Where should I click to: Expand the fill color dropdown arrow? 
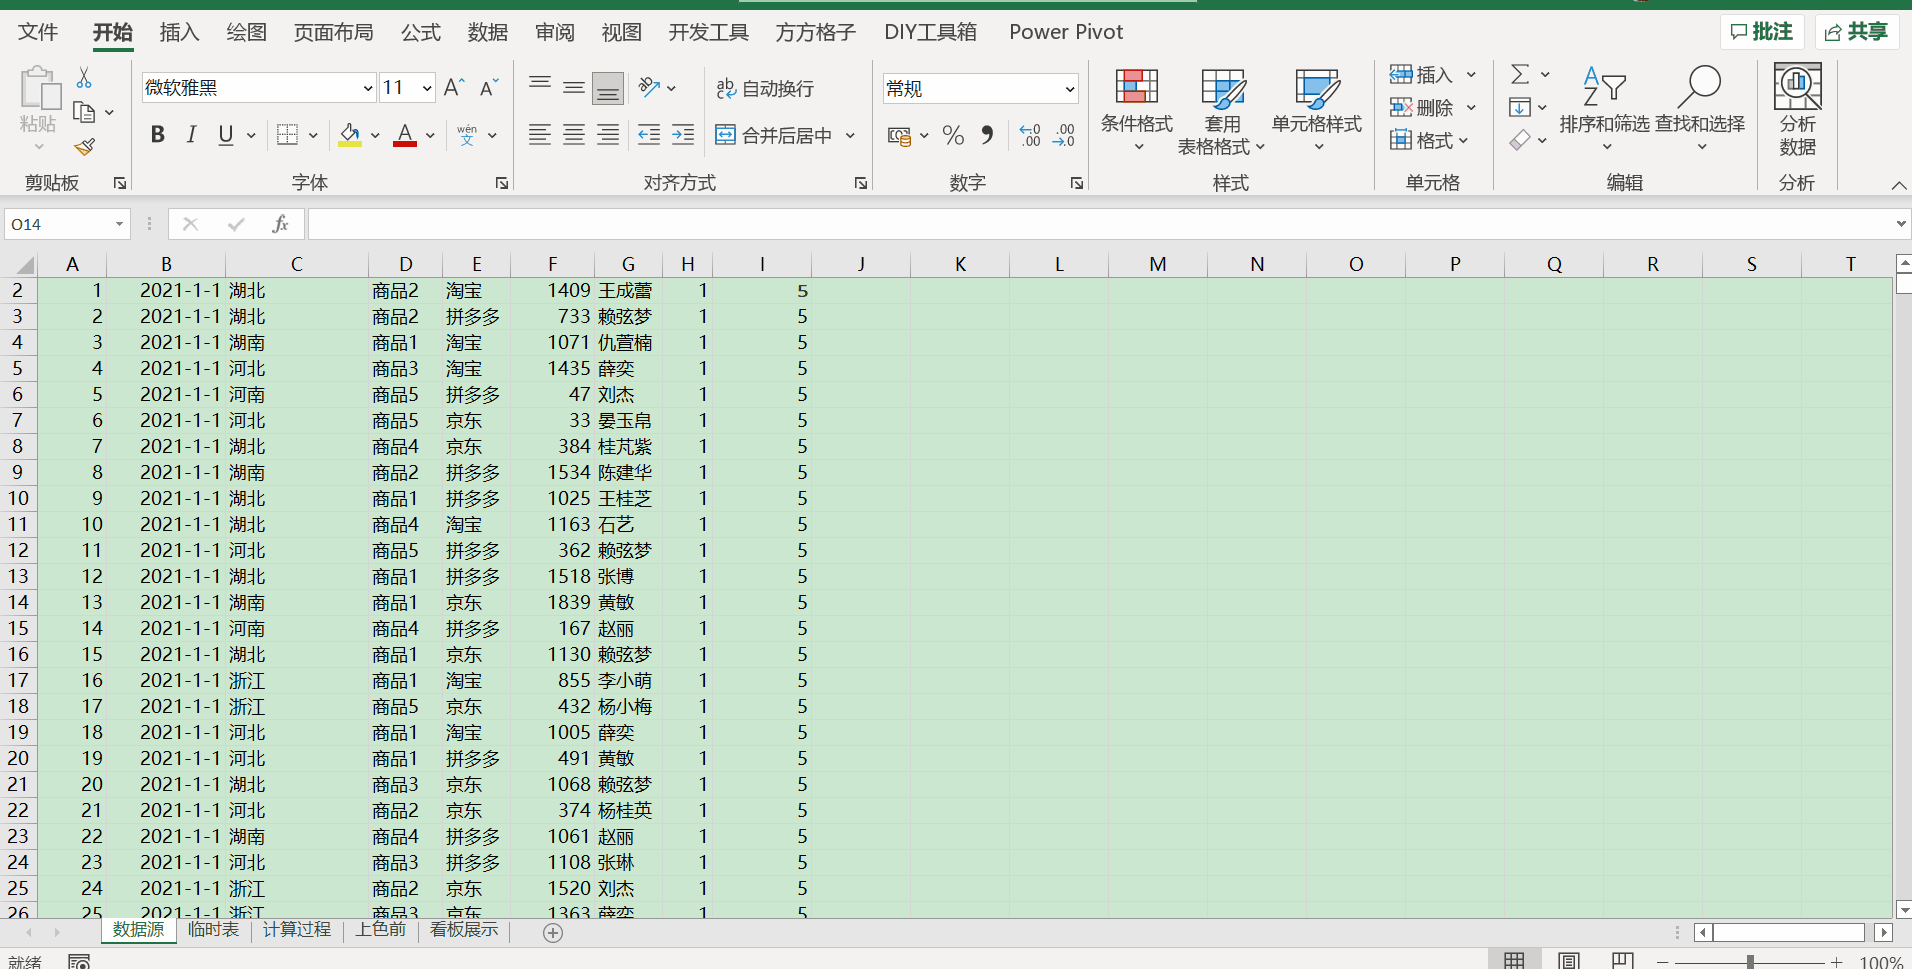(375, 134)
